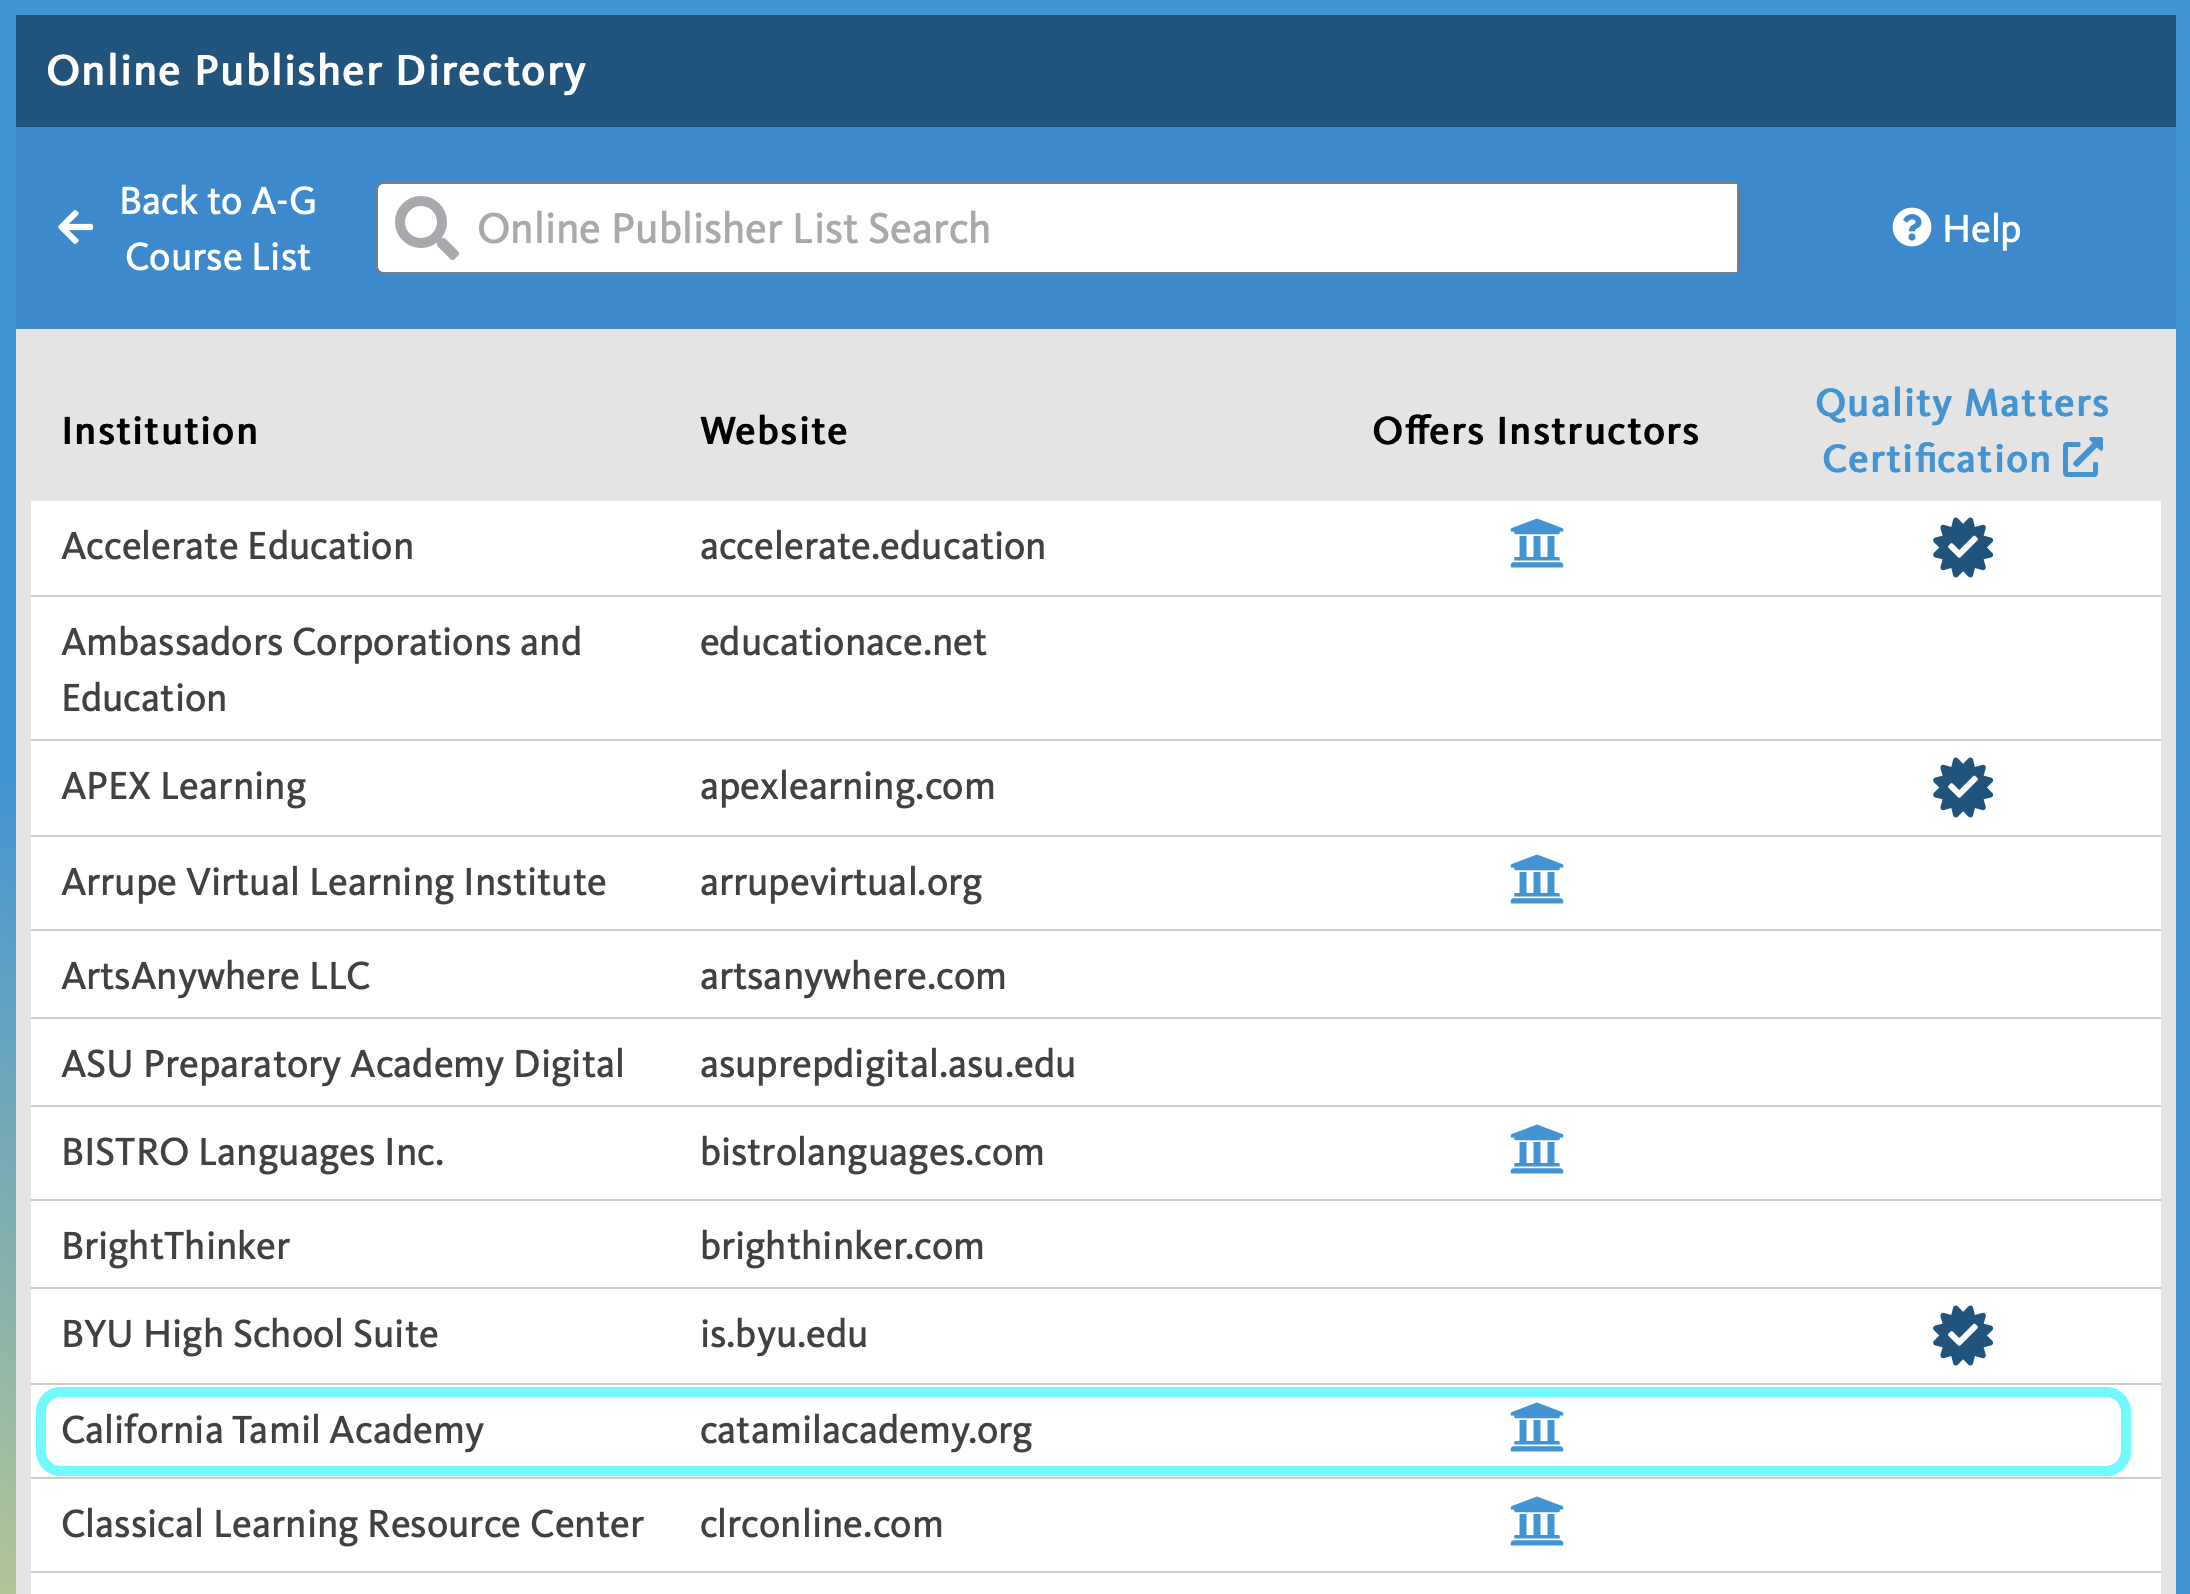This screenshot has width=2190, height=1594.
Task: Click the California Tamil Academy instructors icon
Action: click(x=1536, y=1429)
